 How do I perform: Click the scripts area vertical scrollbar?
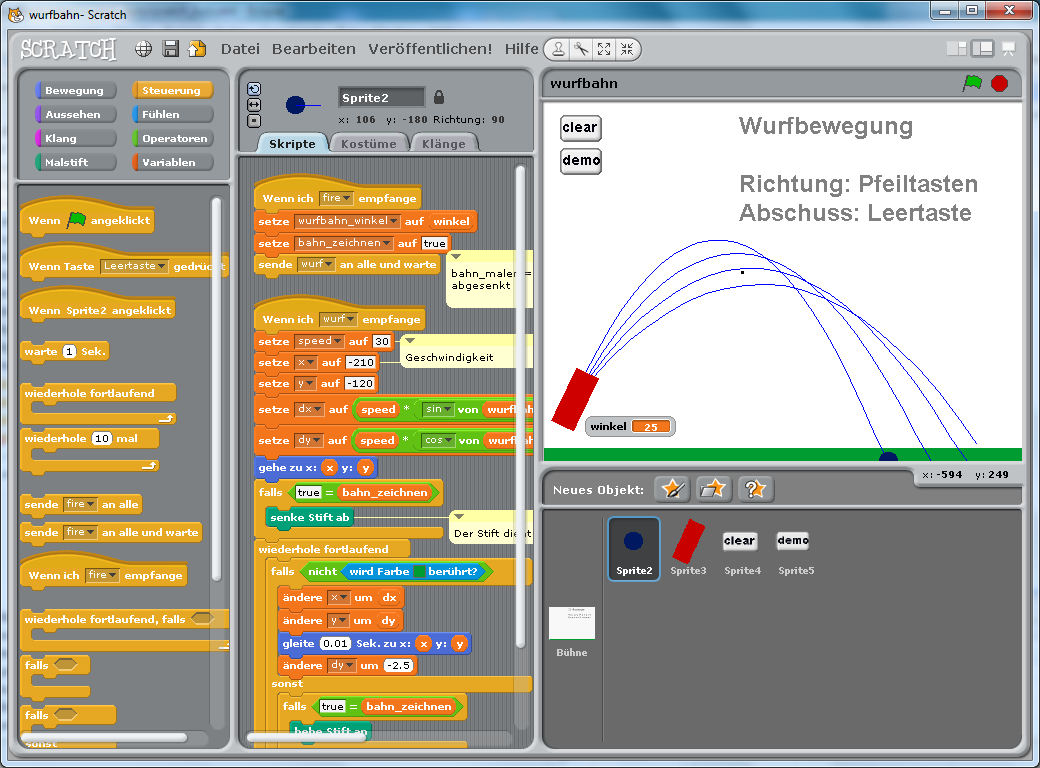click(x=521, y=406)
